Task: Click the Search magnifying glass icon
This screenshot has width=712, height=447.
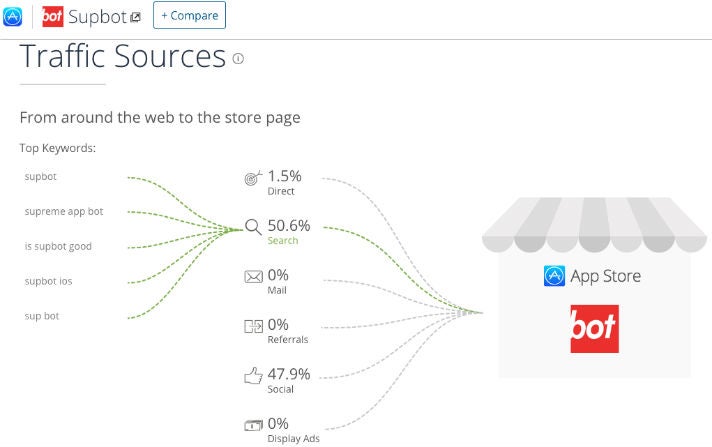Action: [x=253, y=227]
